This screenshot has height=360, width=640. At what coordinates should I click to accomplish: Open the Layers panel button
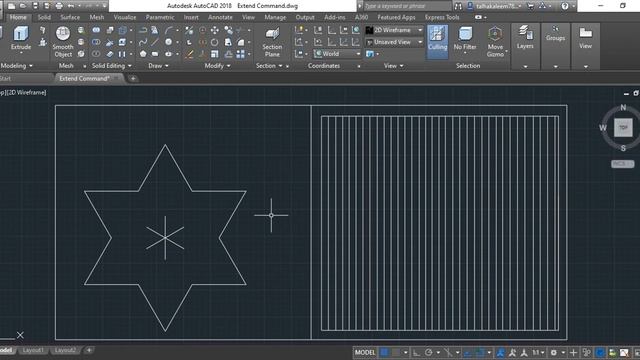tap(525, 37)
